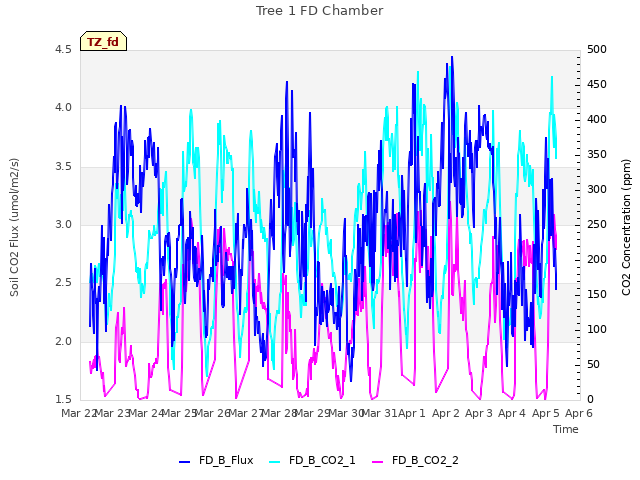
Task: Click the 3.0 left axis value
Action: click(63, 224)
